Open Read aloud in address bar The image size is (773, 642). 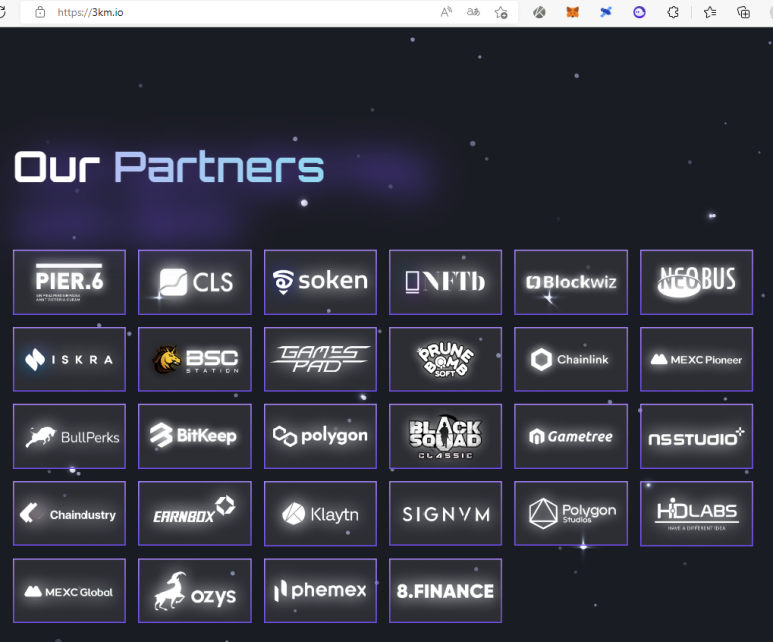446,12
